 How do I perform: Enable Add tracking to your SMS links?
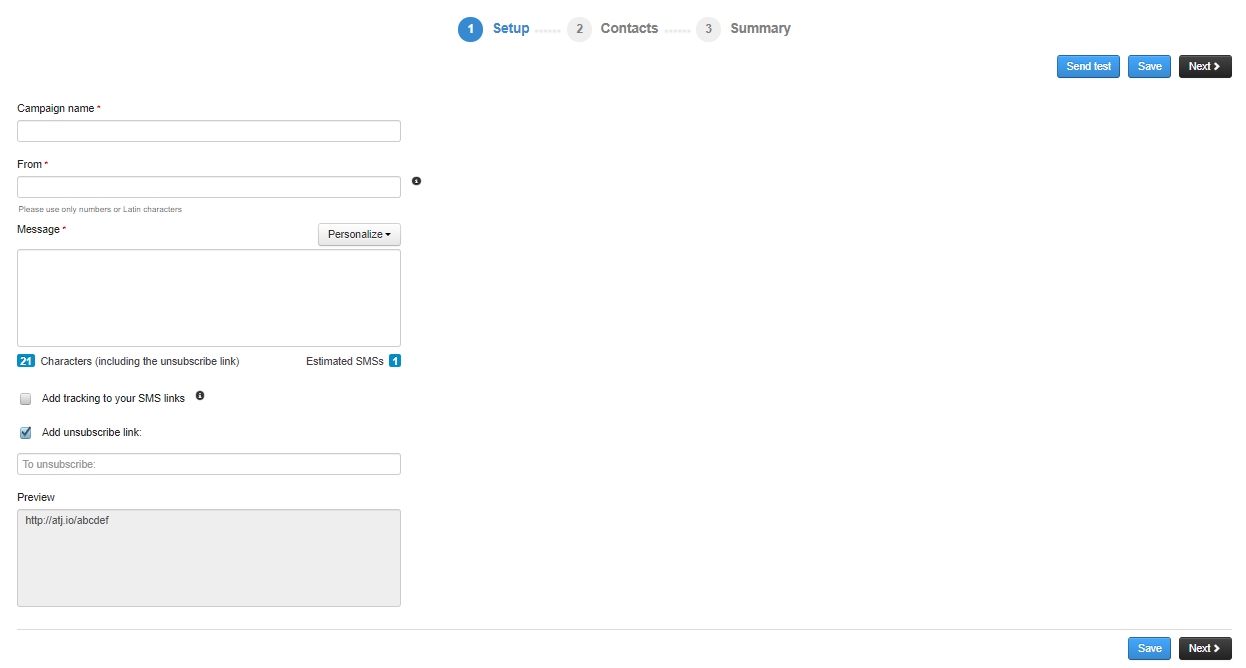tap(26, 399)
